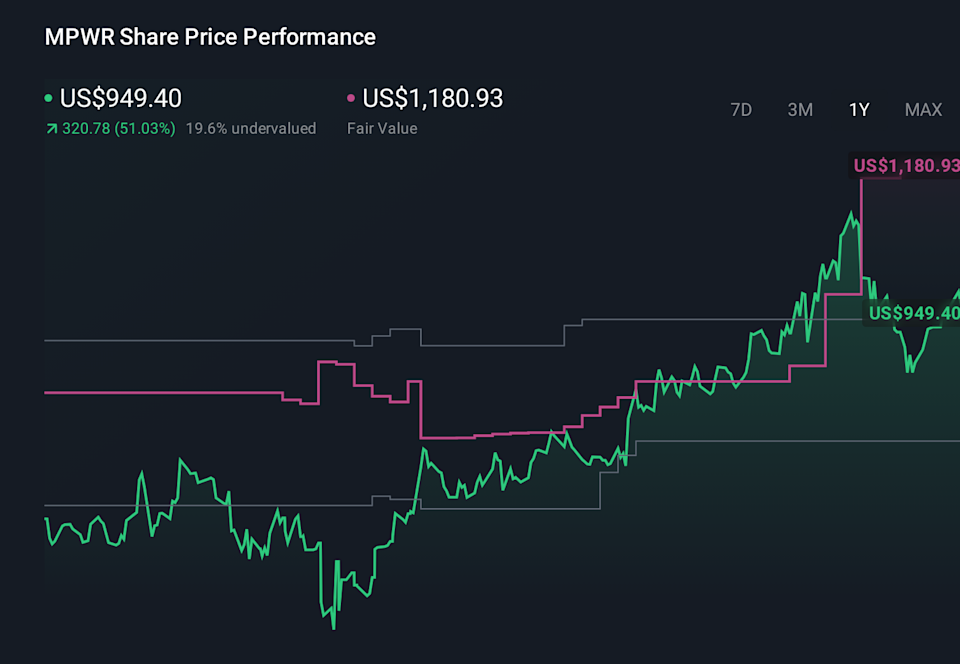Expand the 1Y period selector
960x664 pixels.
pos(859,110)
